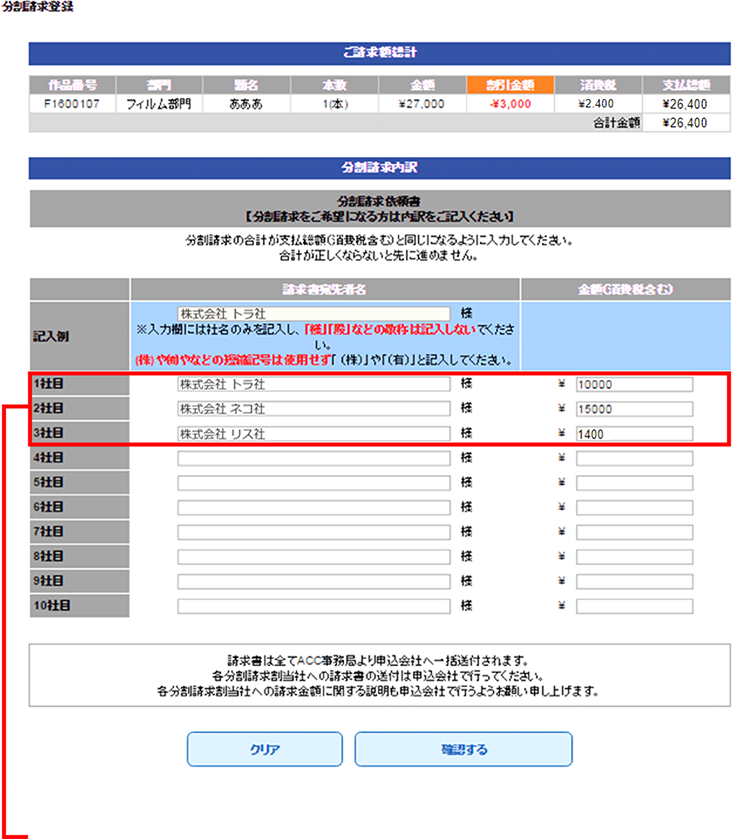Click the empty 4社目 company name field
Screen dimensions: 732x839
point(313,458)
